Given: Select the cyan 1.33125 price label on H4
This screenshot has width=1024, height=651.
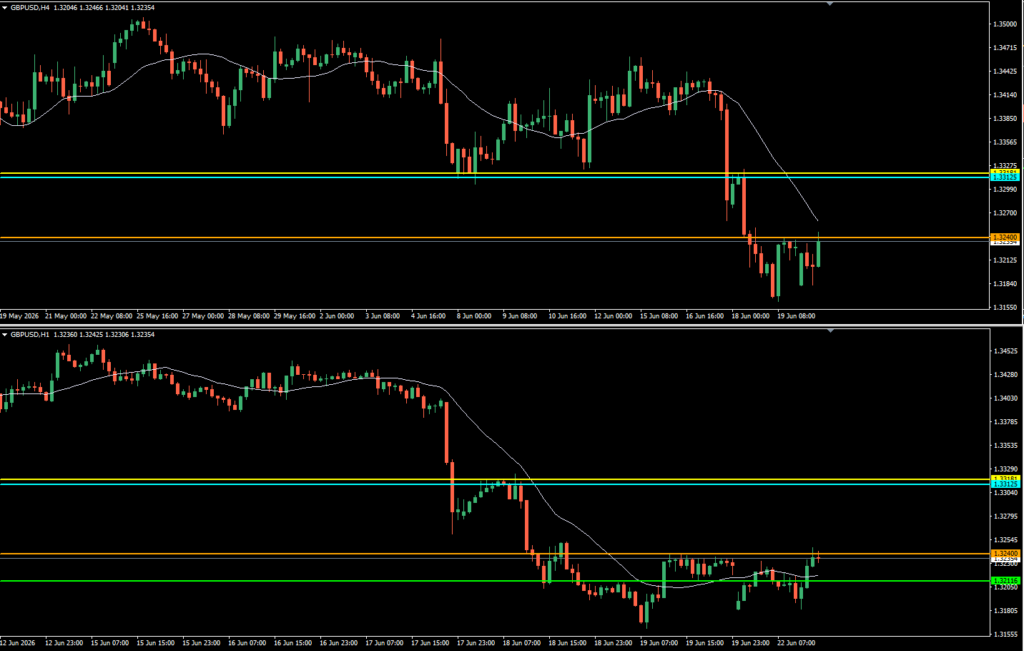Looking at the screenshot, I should pos(1005,178).
